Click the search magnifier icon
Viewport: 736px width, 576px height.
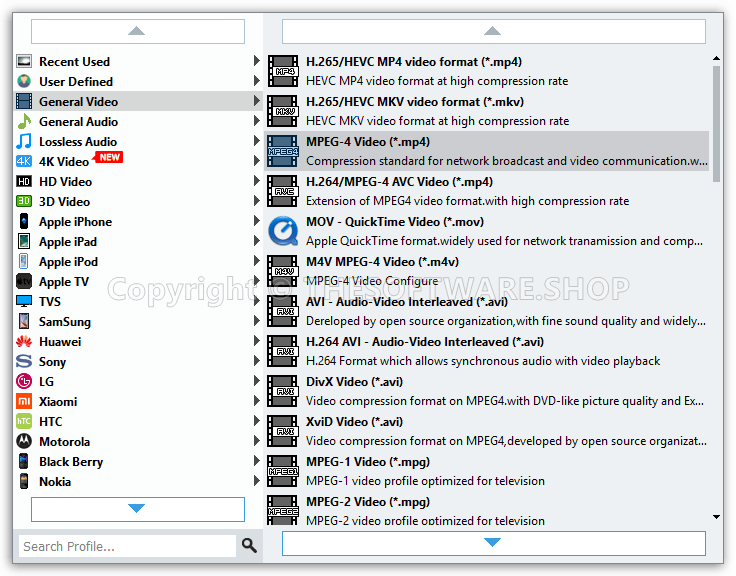coord(249,545)
